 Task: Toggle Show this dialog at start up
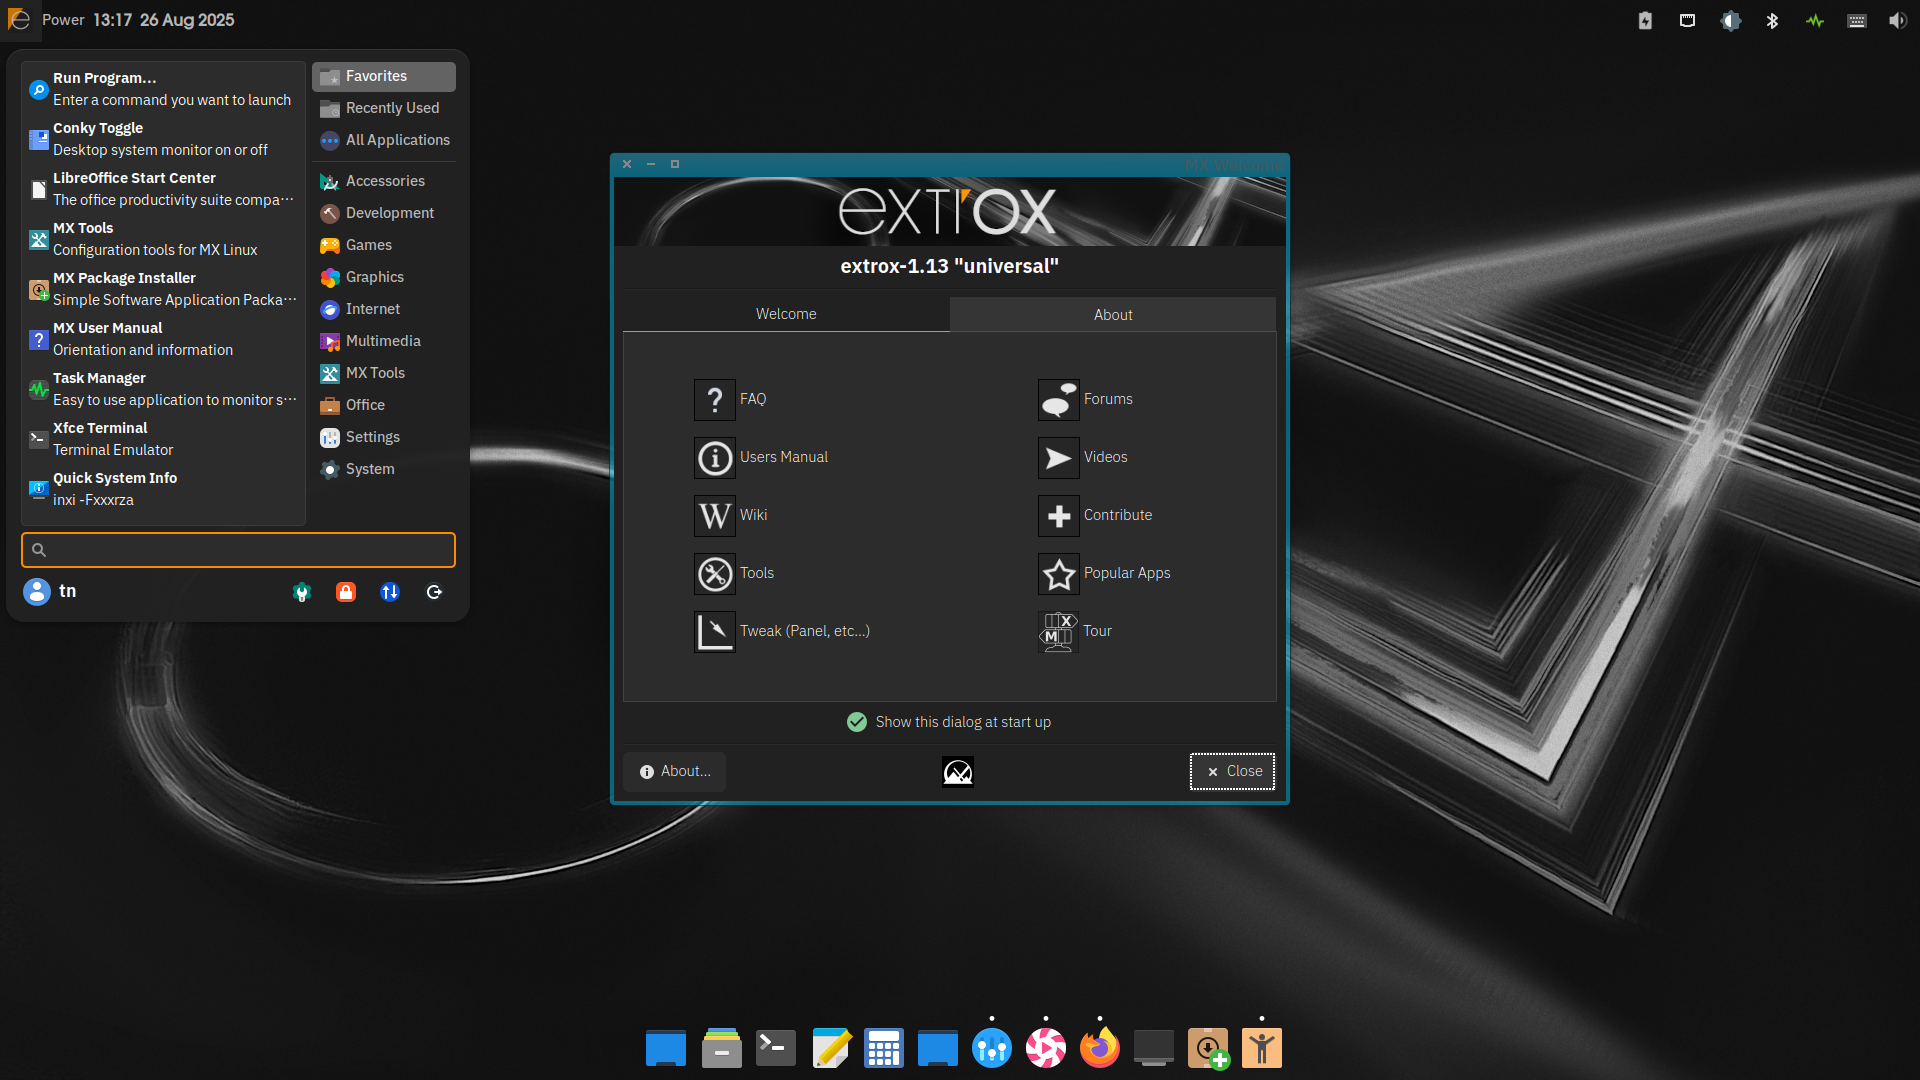pos(949,722)
